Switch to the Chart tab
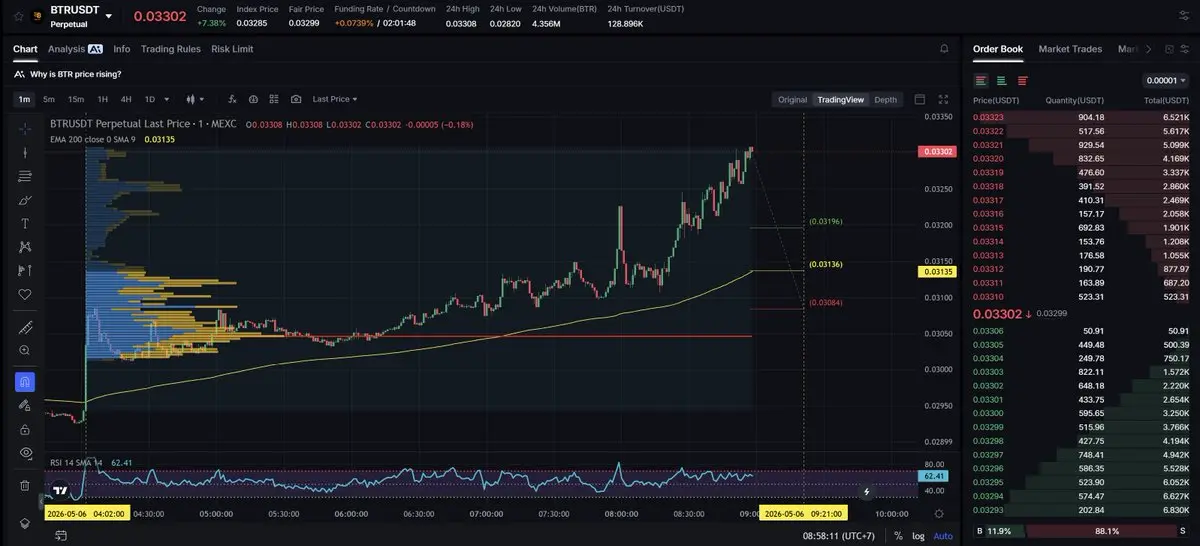The image size is (1200, 546). (25, 48)
